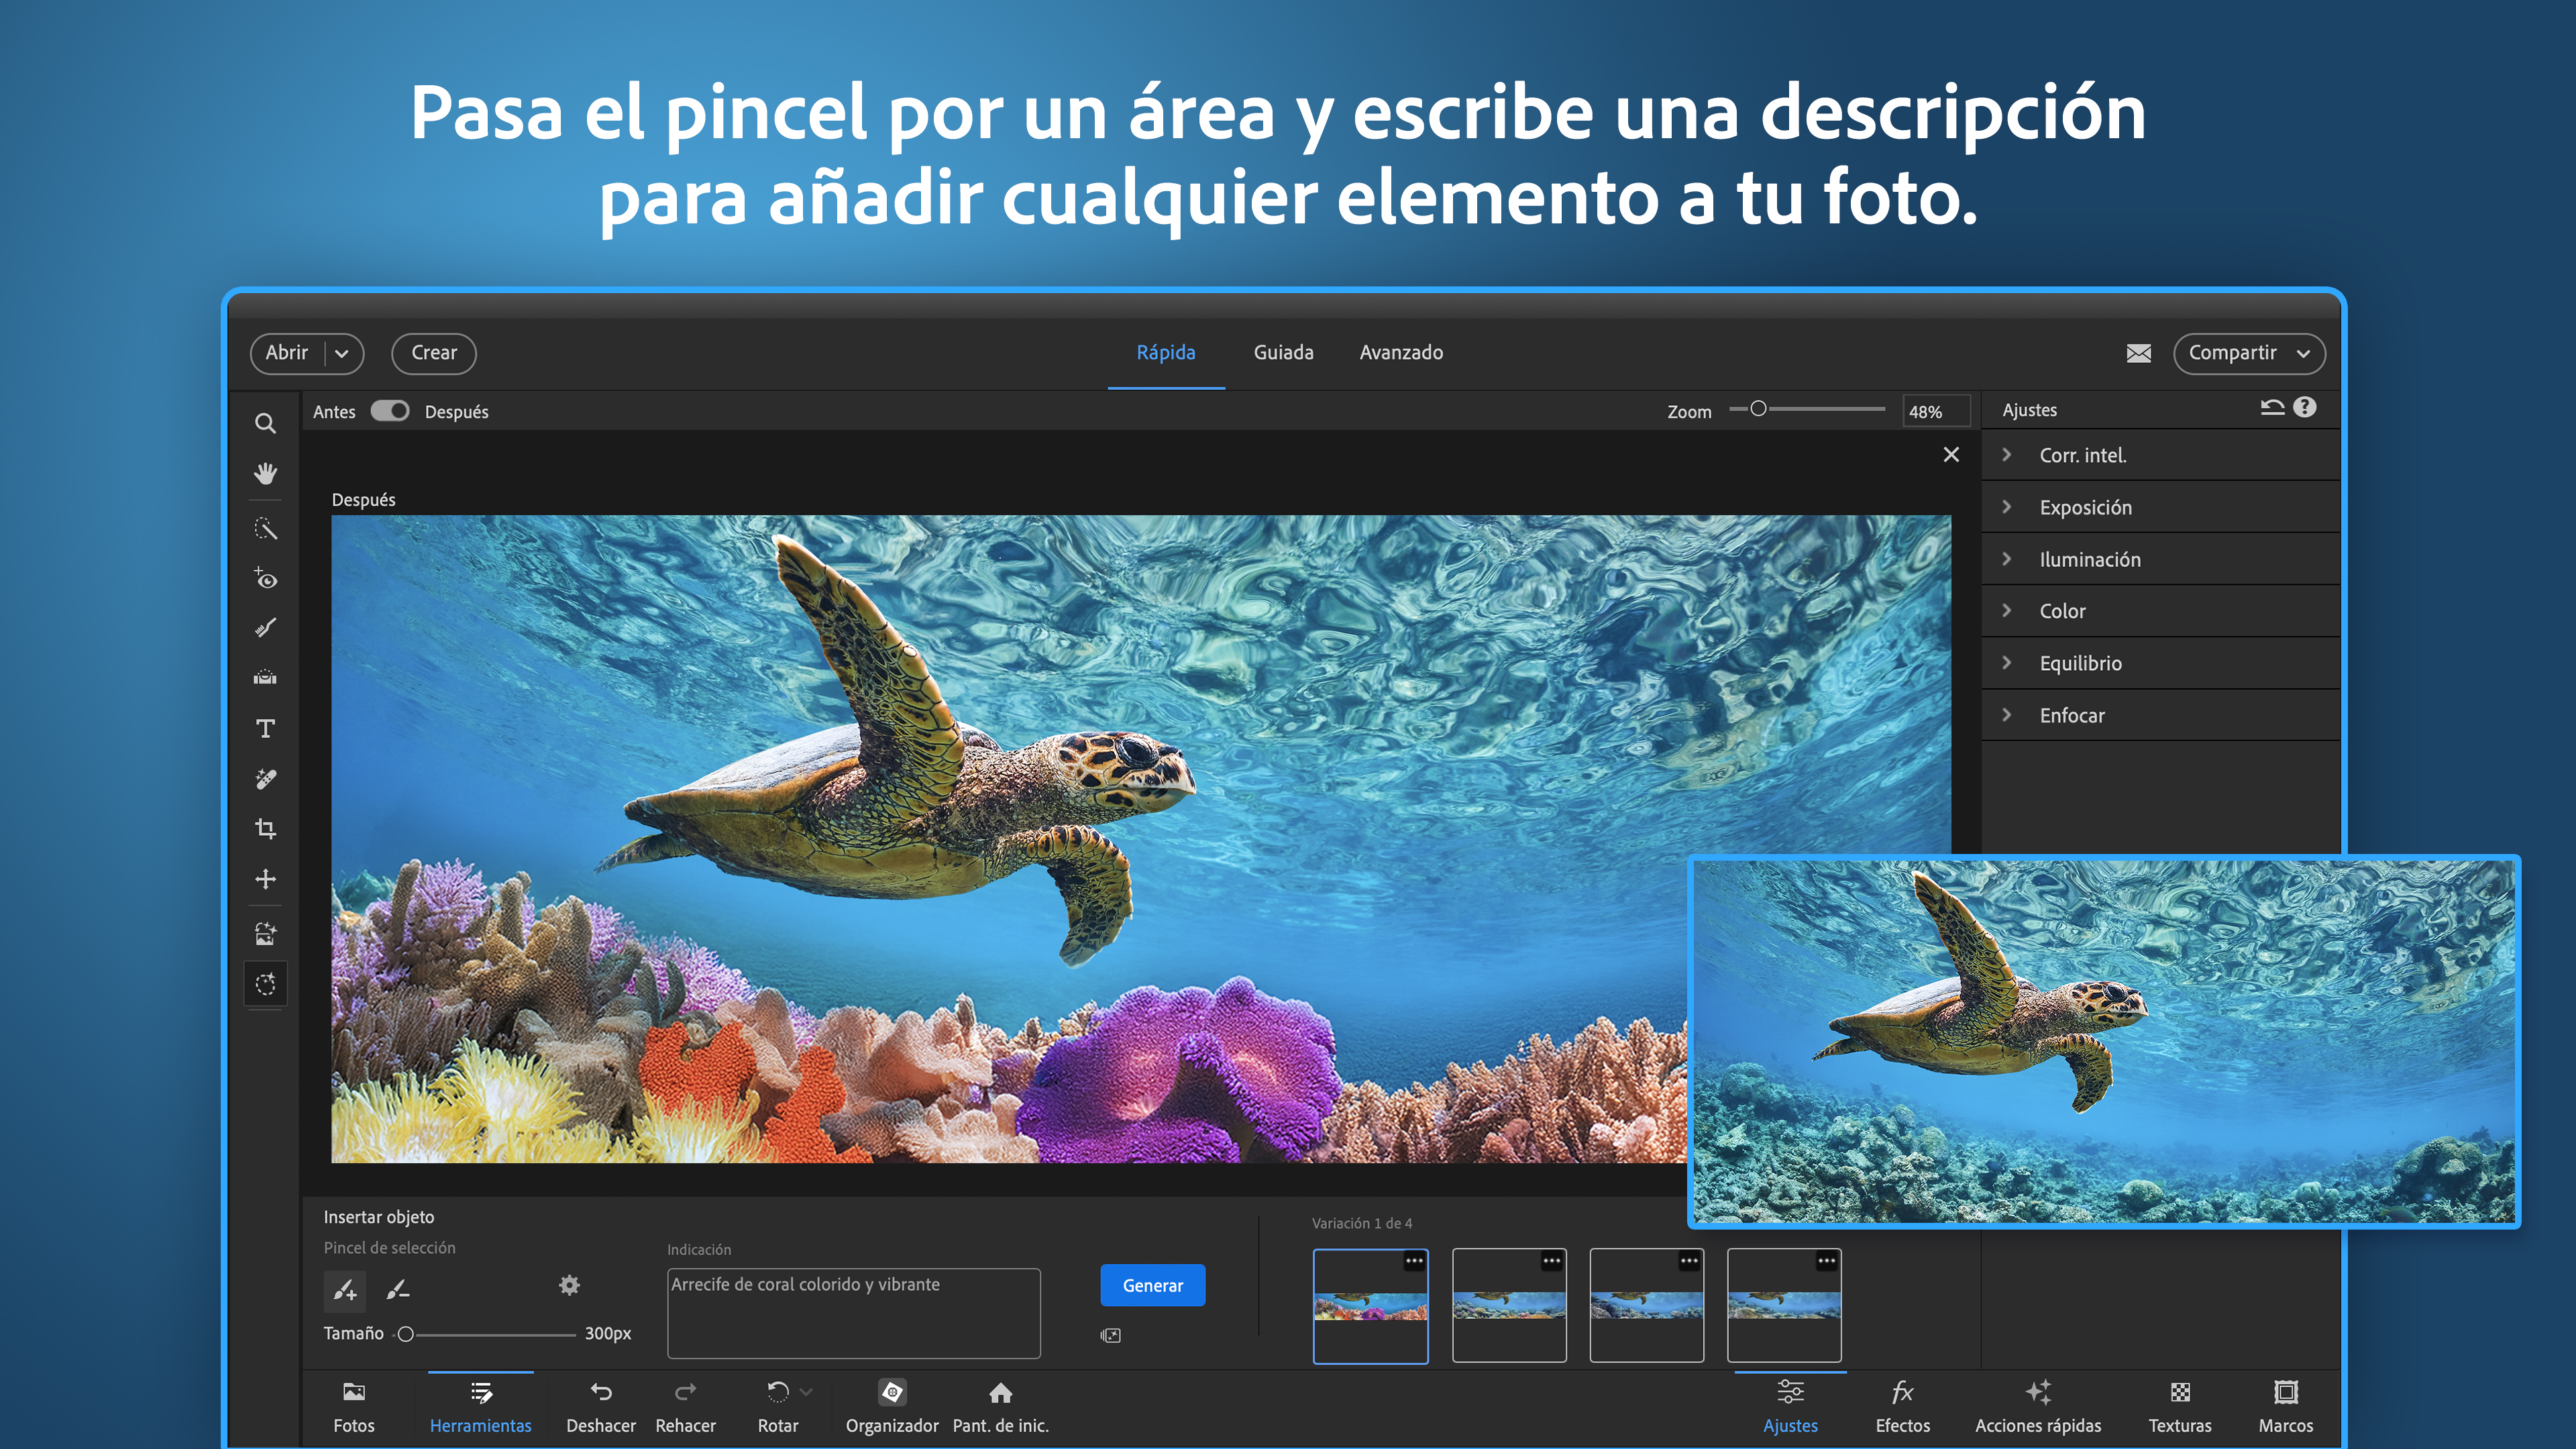Select the Insert Object selection tool
The height and width of the screenshot is (1449, 2576).
point(265,984)
